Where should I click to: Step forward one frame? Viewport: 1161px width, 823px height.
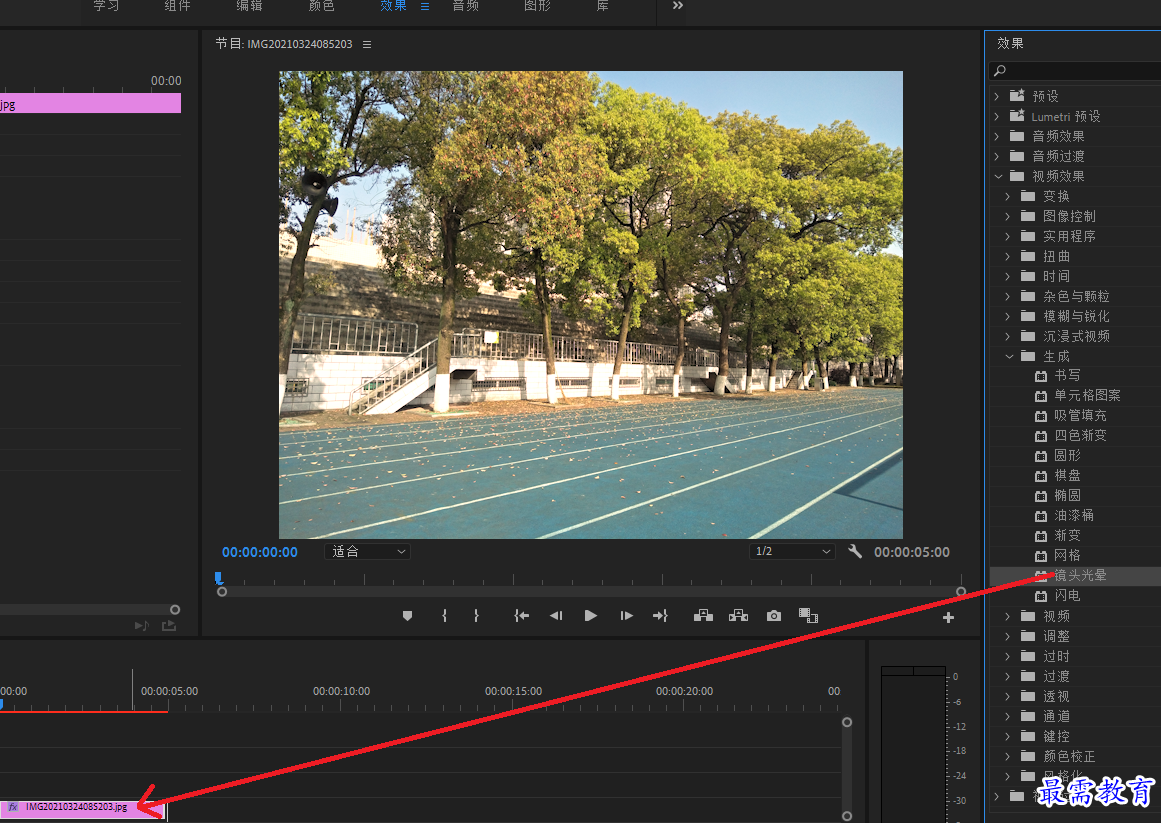[x=626, y=616]
